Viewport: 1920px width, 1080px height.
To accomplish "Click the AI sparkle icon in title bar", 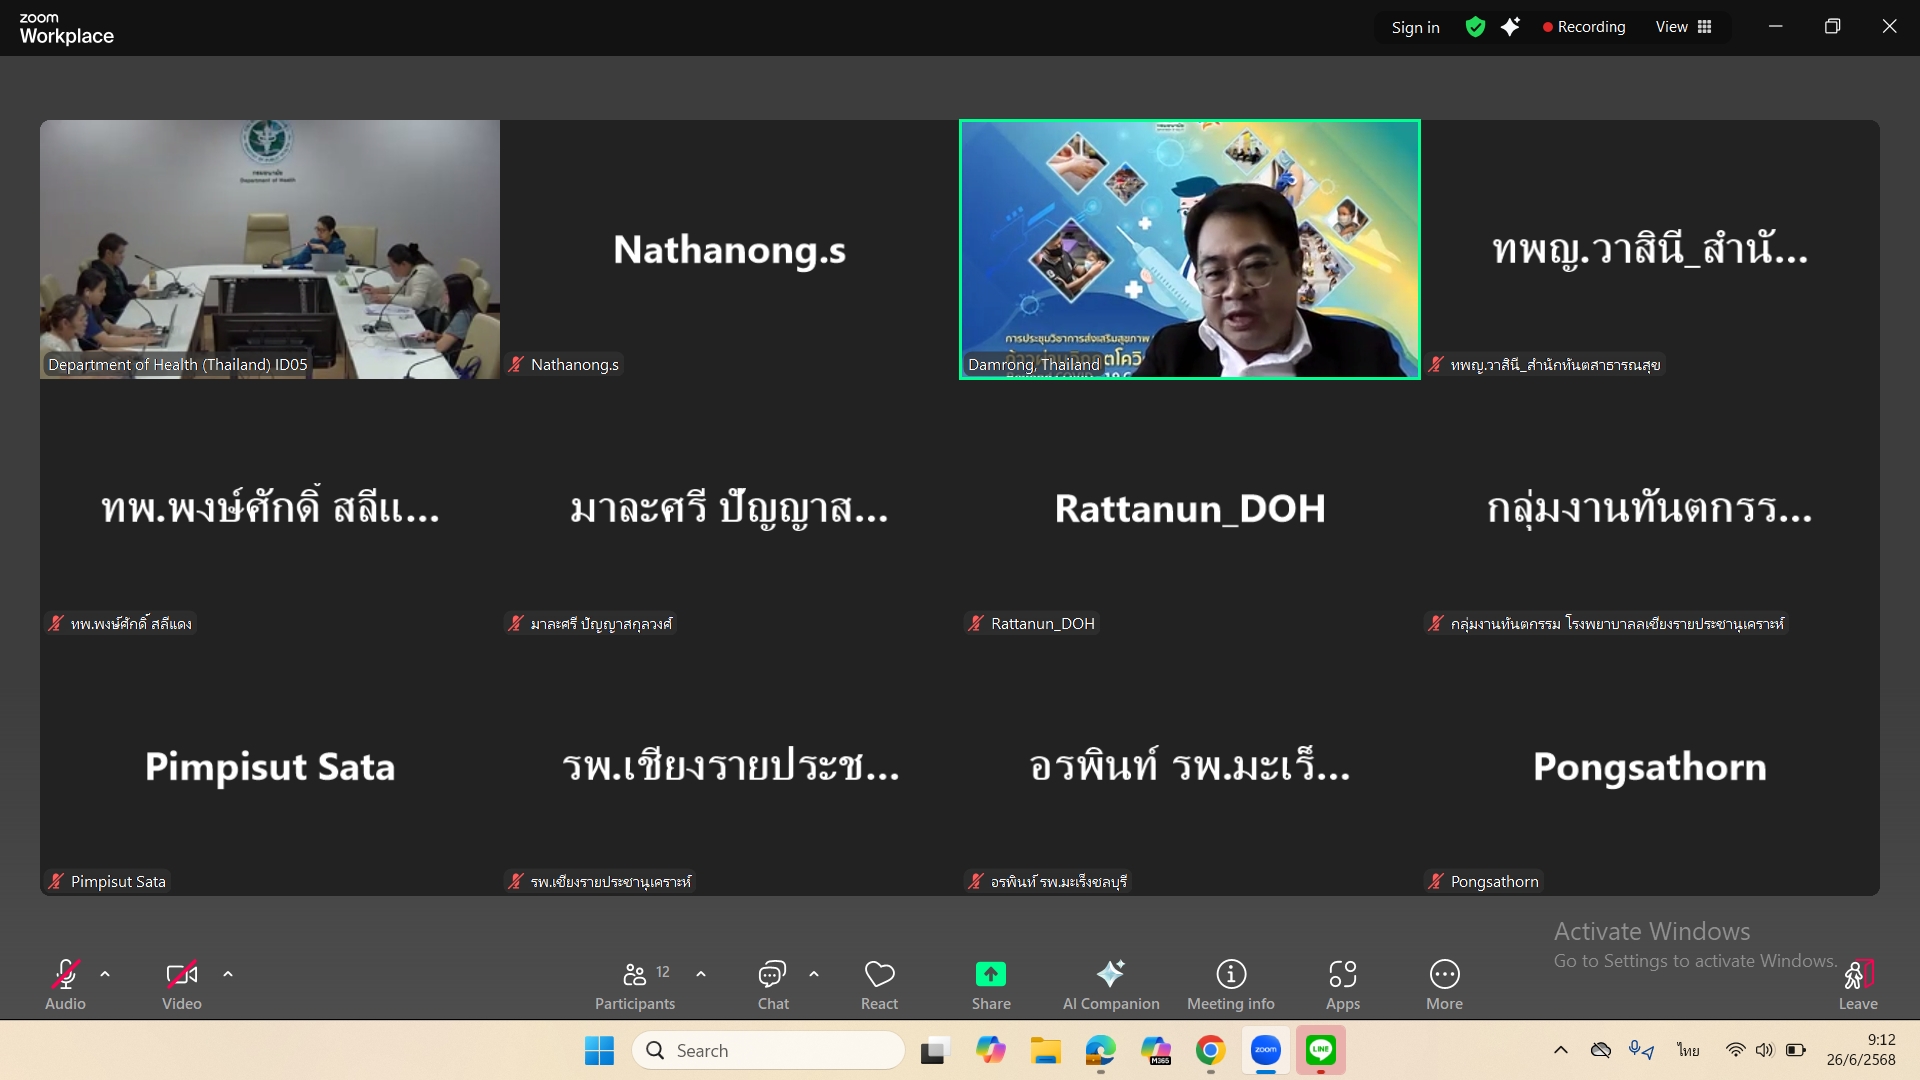I will pyautogui.click(x=1510, y=27).
